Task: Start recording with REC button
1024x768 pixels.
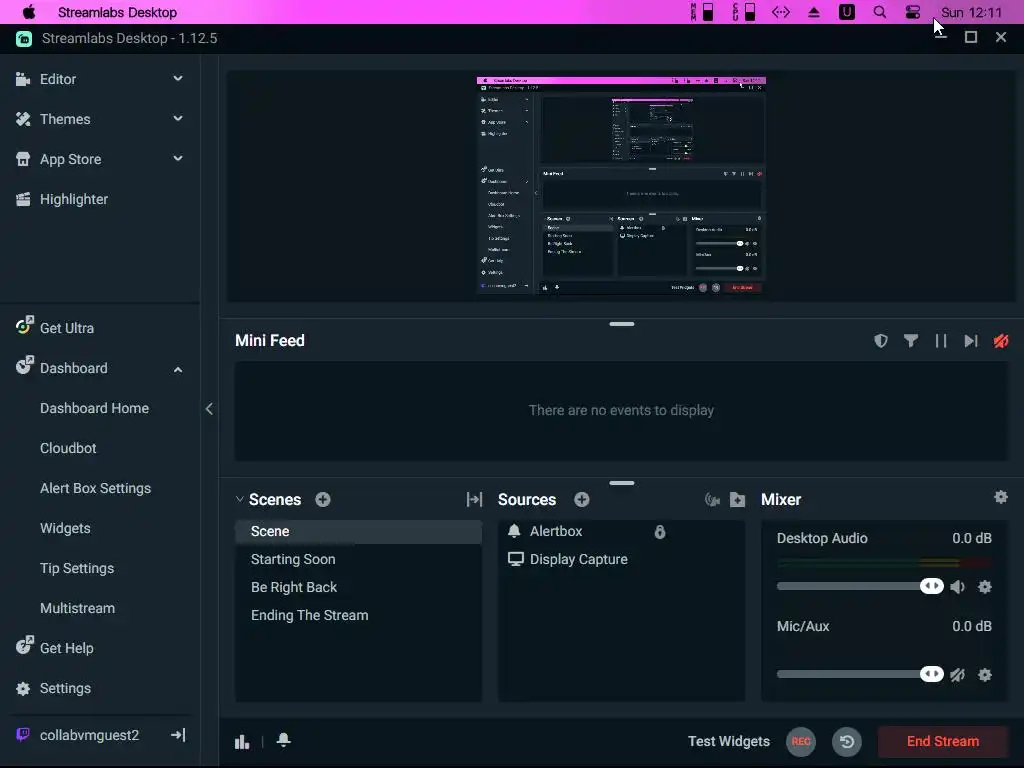Action: pyautogui.click(x=801, y=741)
